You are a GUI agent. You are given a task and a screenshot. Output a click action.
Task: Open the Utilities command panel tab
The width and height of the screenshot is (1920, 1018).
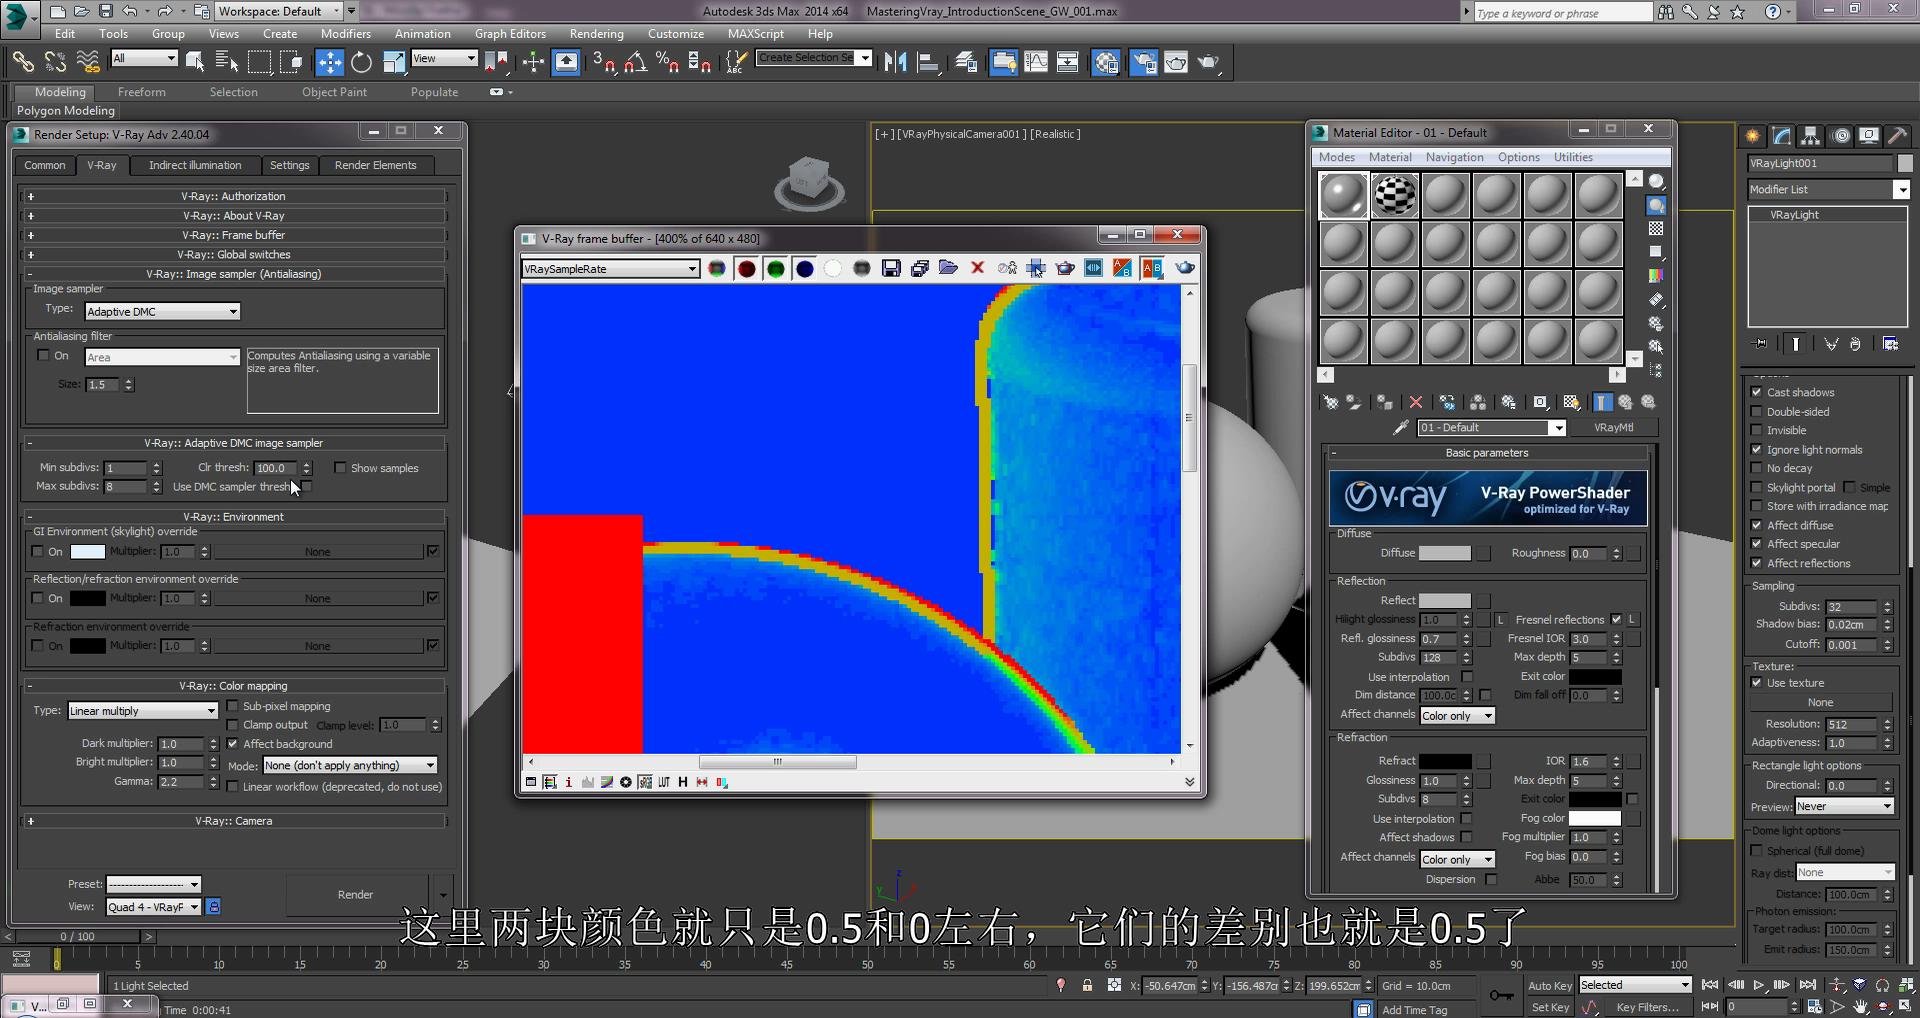pos(1897,136)
